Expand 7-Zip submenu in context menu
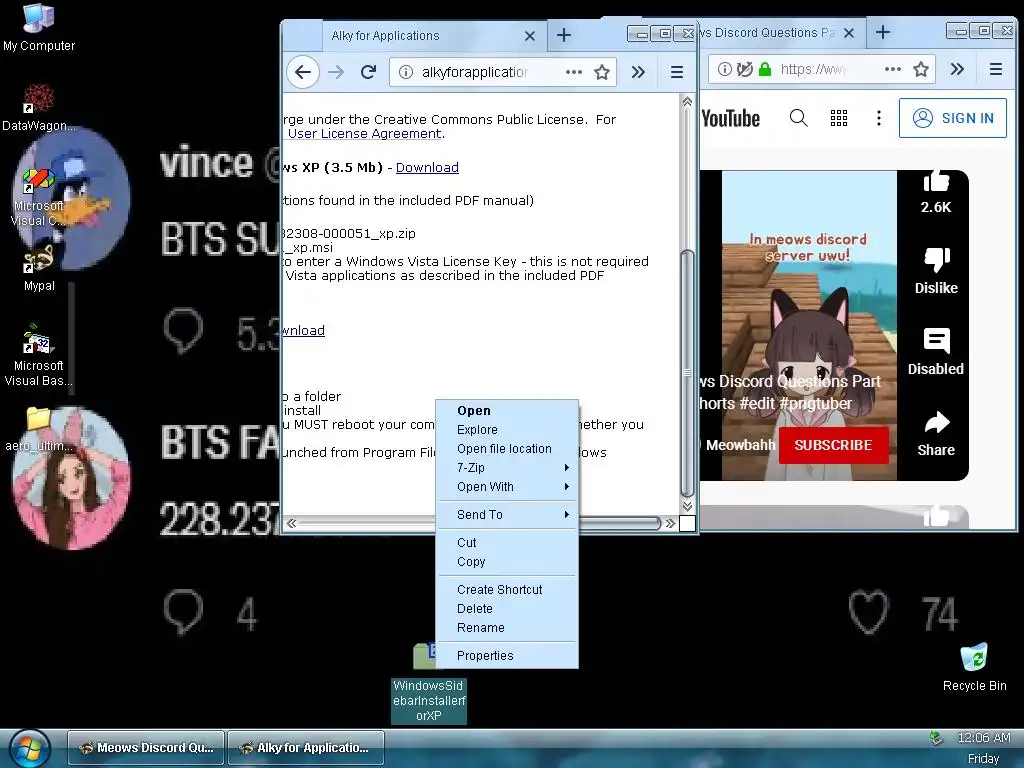Screen dimensions: 1024x768 [x=507, y=468]
